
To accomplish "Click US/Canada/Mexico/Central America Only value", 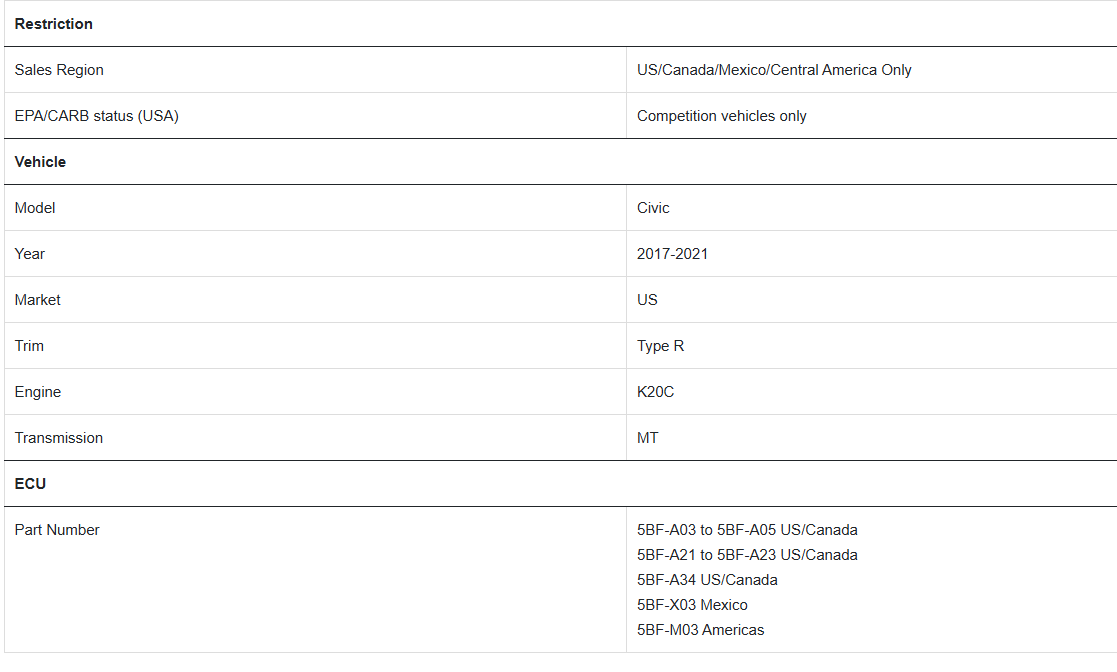I will point(774,70).
